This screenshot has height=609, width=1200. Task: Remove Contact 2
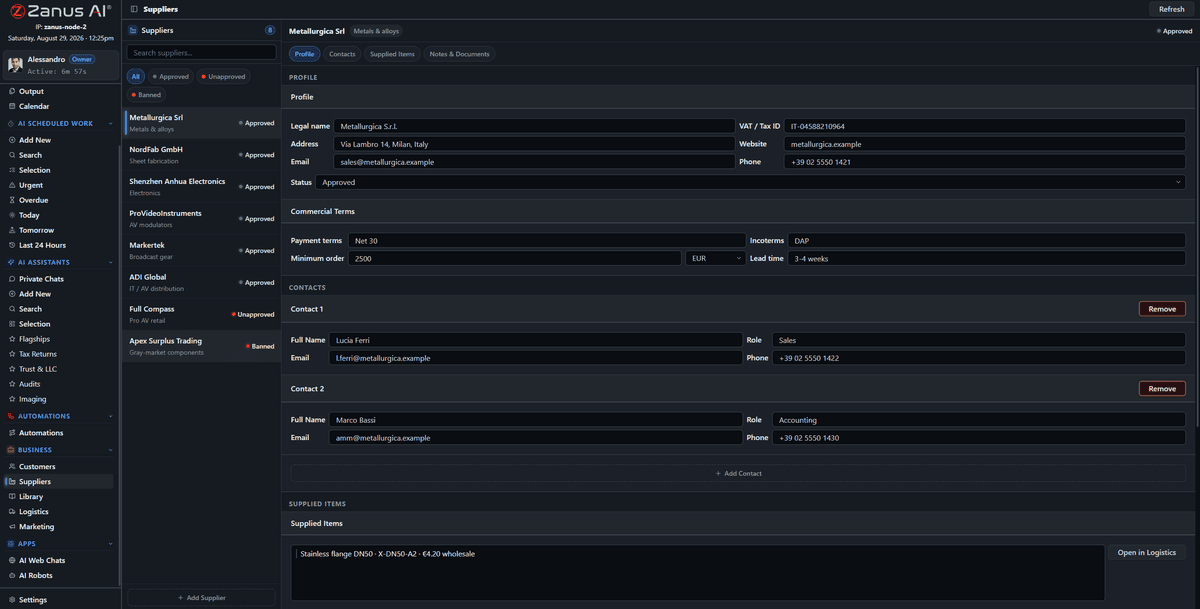pyautogui.click(x=1162, y=388)
